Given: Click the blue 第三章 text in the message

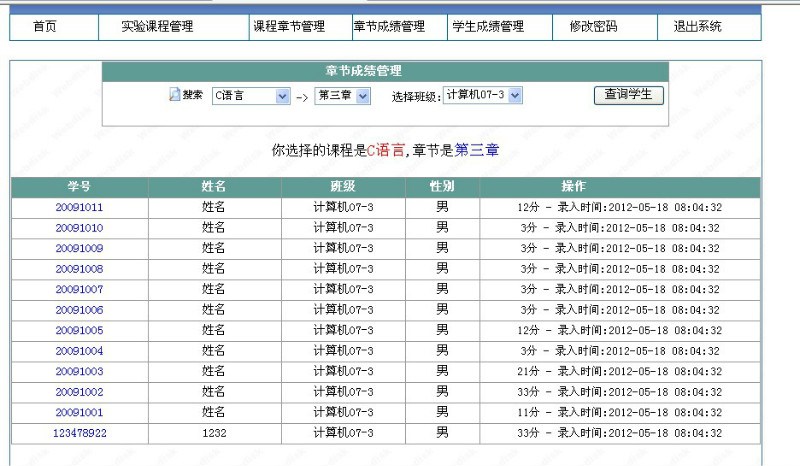Looking at the screenshot, I should tap(477, 150).
